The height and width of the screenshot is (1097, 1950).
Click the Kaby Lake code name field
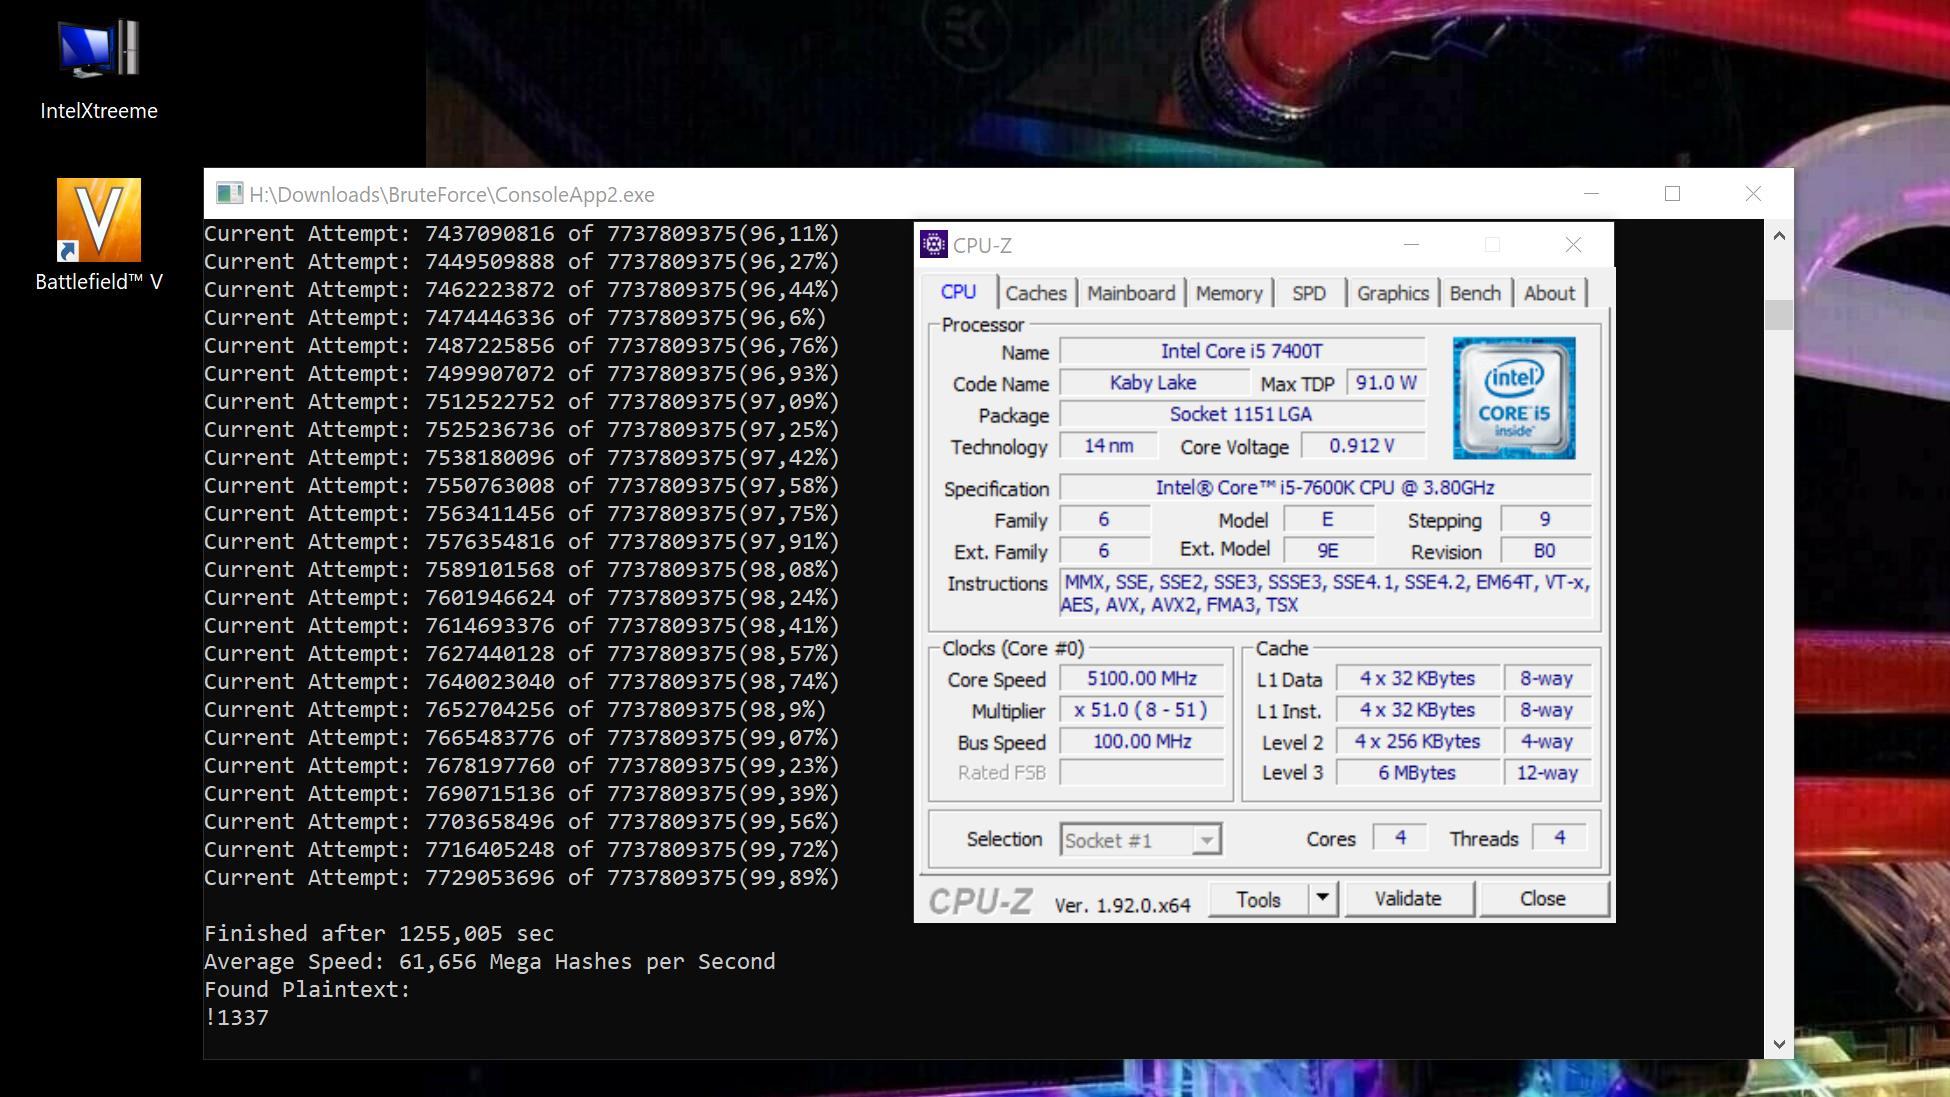(x=1153, y=383)
